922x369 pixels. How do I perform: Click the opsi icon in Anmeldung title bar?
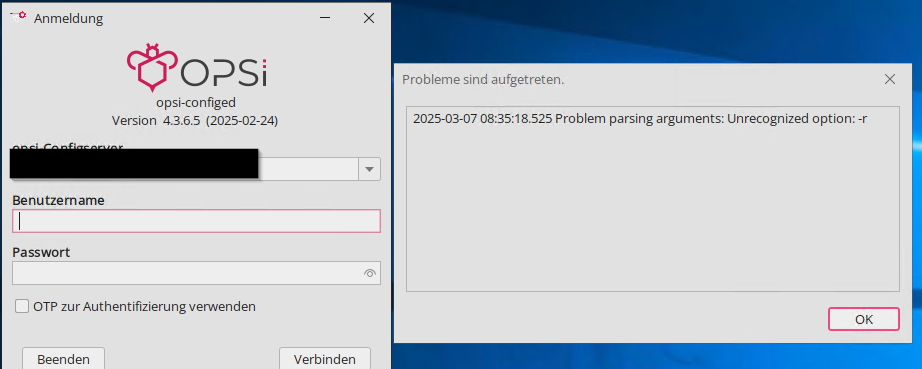18,16
